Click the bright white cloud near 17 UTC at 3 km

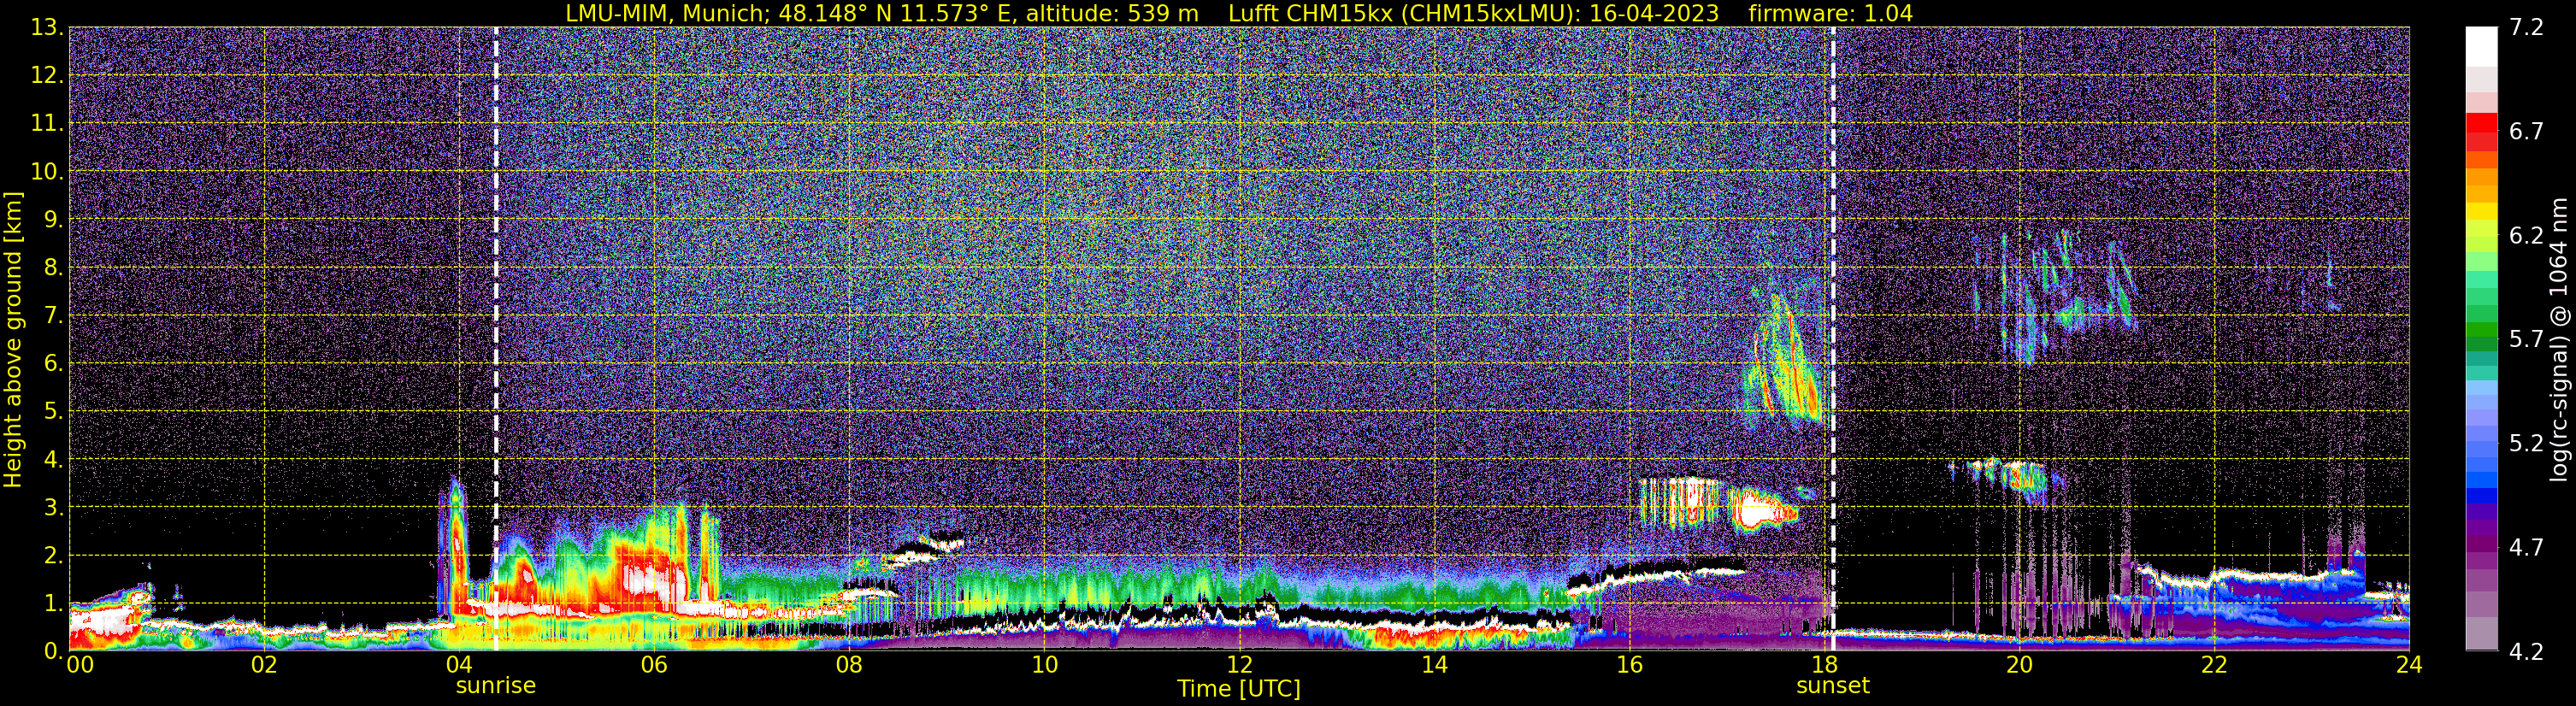point(1762,511)
